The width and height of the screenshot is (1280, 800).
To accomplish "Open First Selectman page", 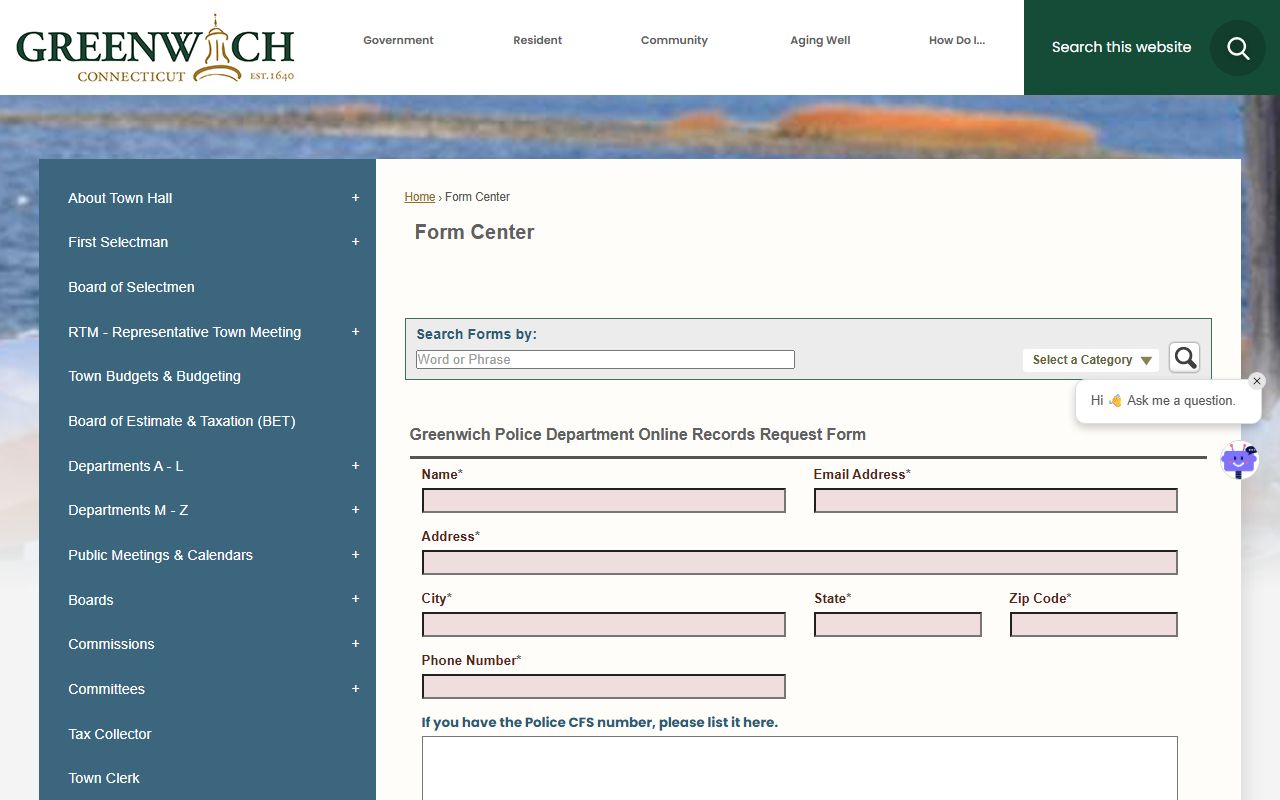I will coord(118,242).
